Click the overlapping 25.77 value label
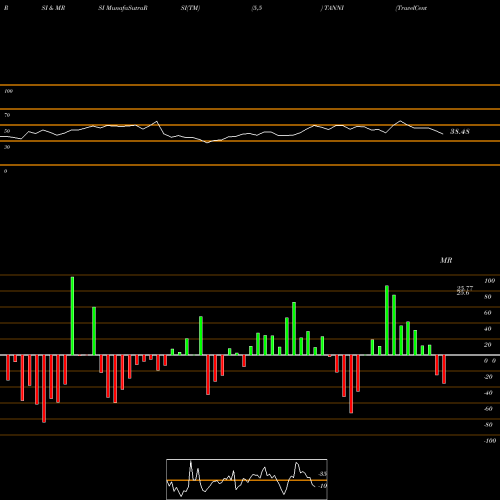Image resolution: width=500 pixels, height=500 pixels. point(465,289)
